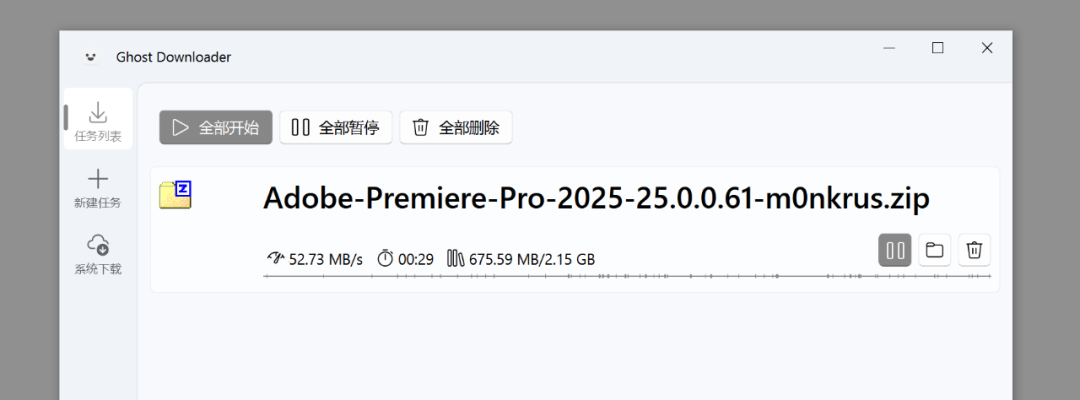Click the remaining time stopwatch icon
The image size is (1080, 400).
tap(385, 259)
